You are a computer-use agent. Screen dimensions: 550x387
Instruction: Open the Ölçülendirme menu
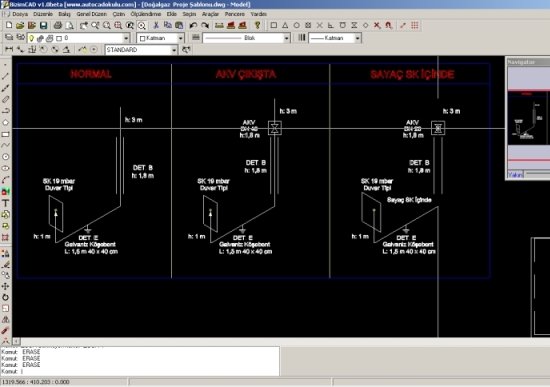coord(146,14)
